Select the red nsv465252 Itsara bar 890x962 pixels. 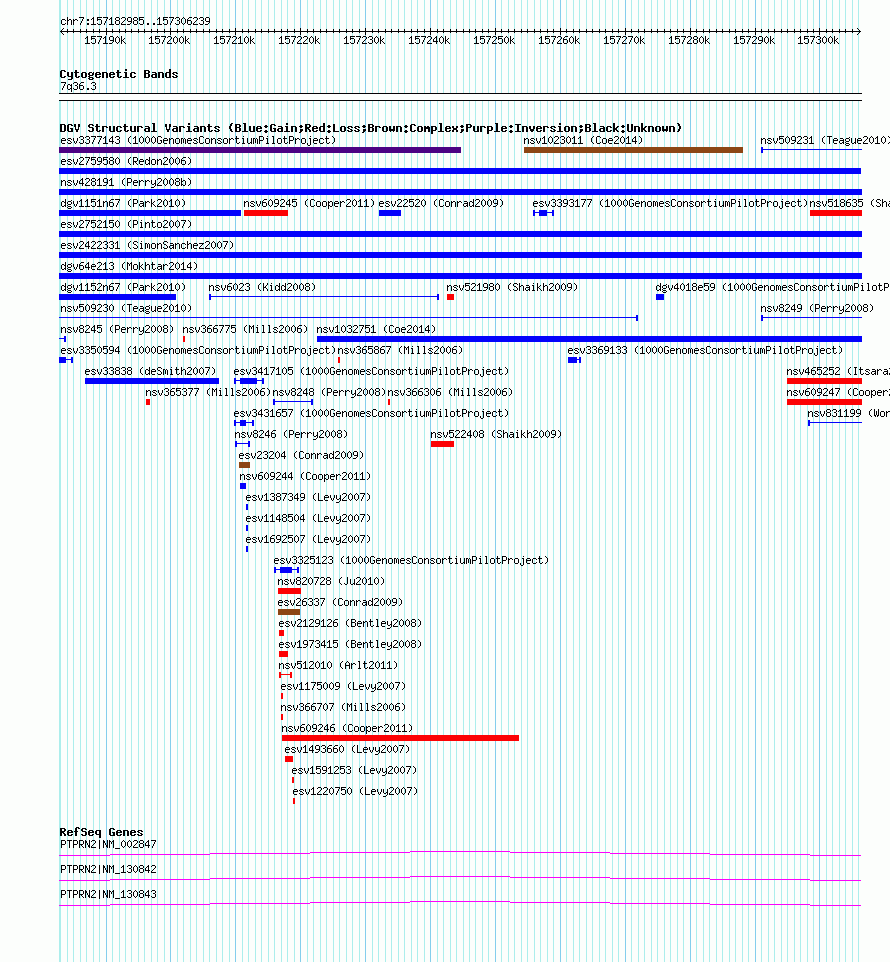click(x=824, y=381)
